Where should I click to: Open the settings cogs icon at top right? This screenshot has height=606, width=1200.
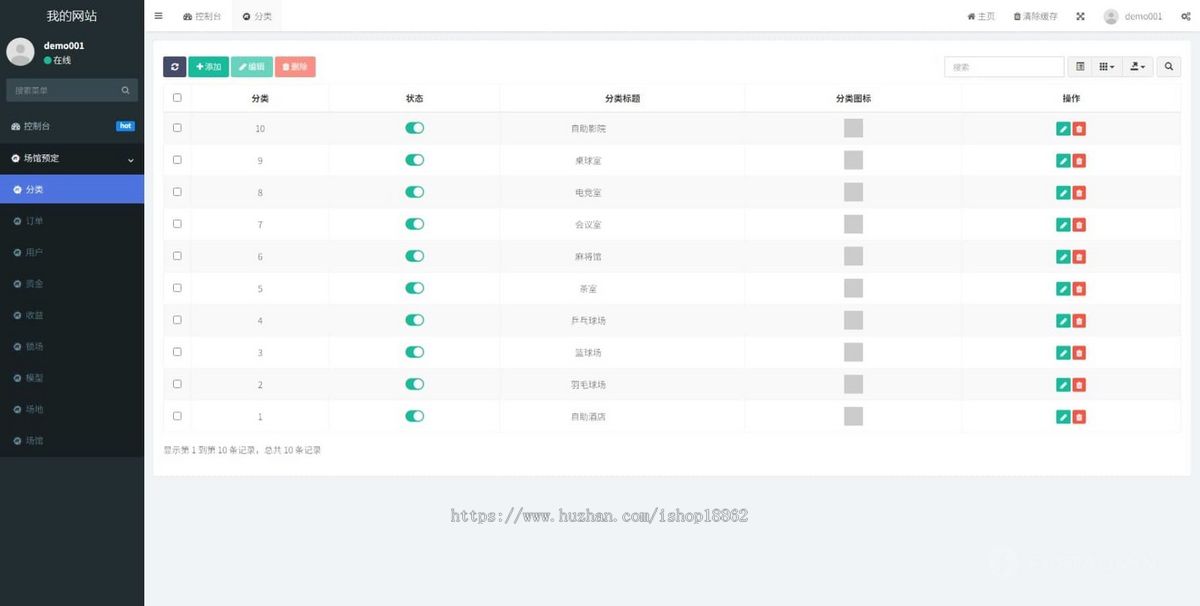click(x=1185, y=16)
